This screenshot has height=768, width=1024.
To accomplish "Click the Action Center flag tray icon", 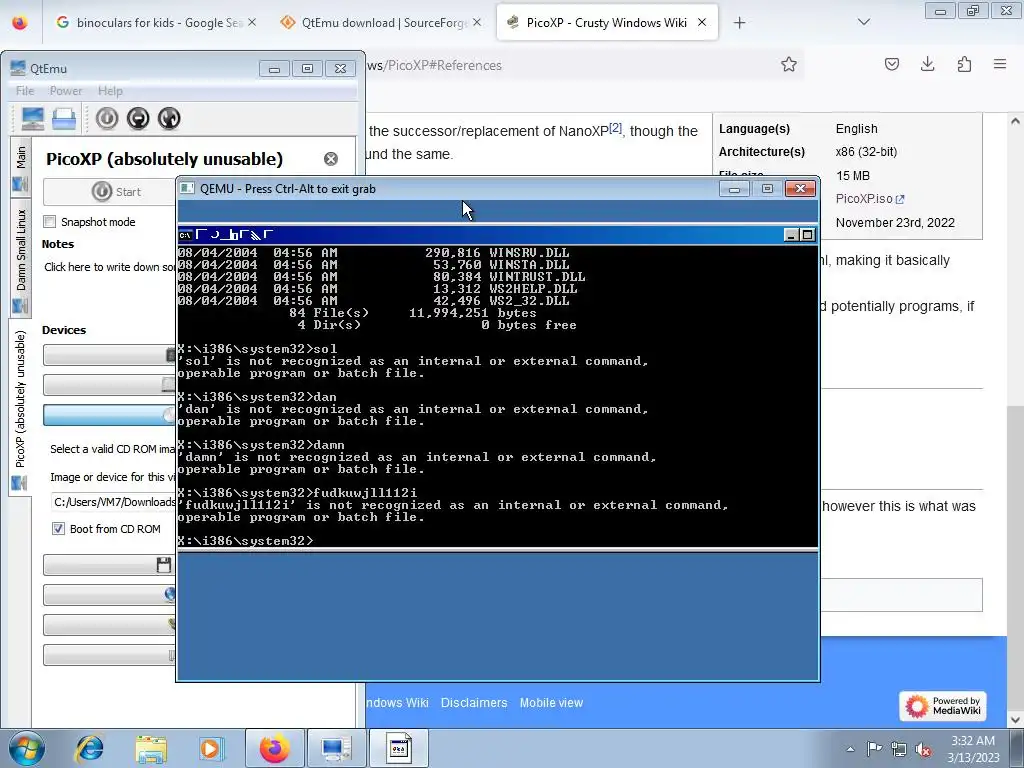I will [x=874, y=749].
